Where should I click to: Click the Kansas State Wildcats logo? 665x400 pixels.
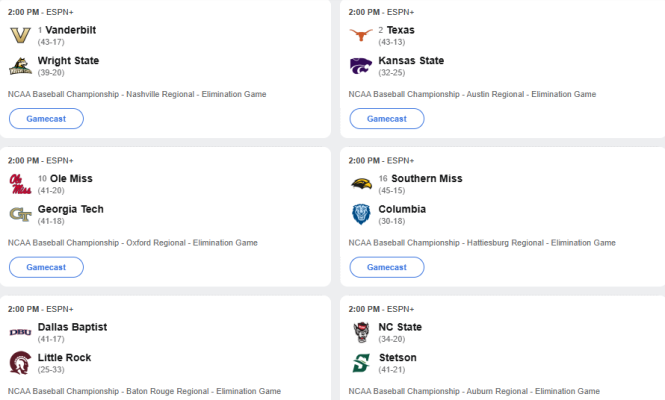(361, 66)
